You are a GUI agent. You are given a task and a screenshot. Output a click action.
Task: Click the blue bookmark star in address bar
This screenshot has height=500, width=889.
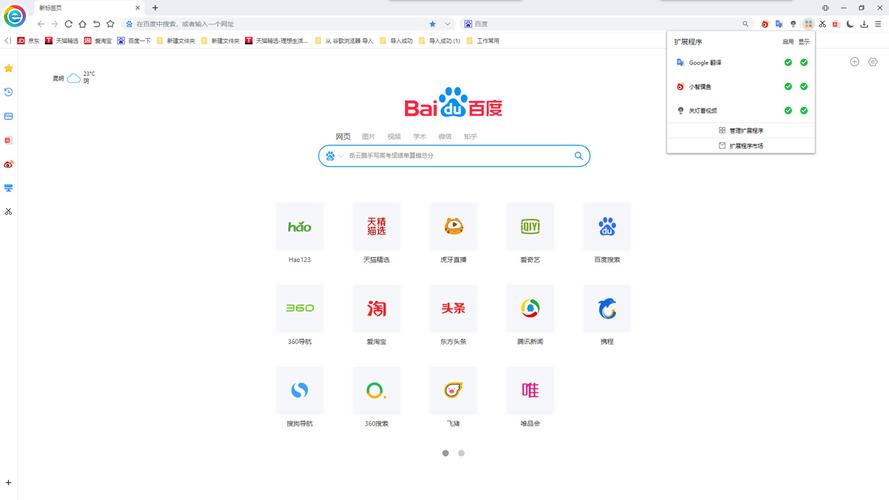[433, 24]
